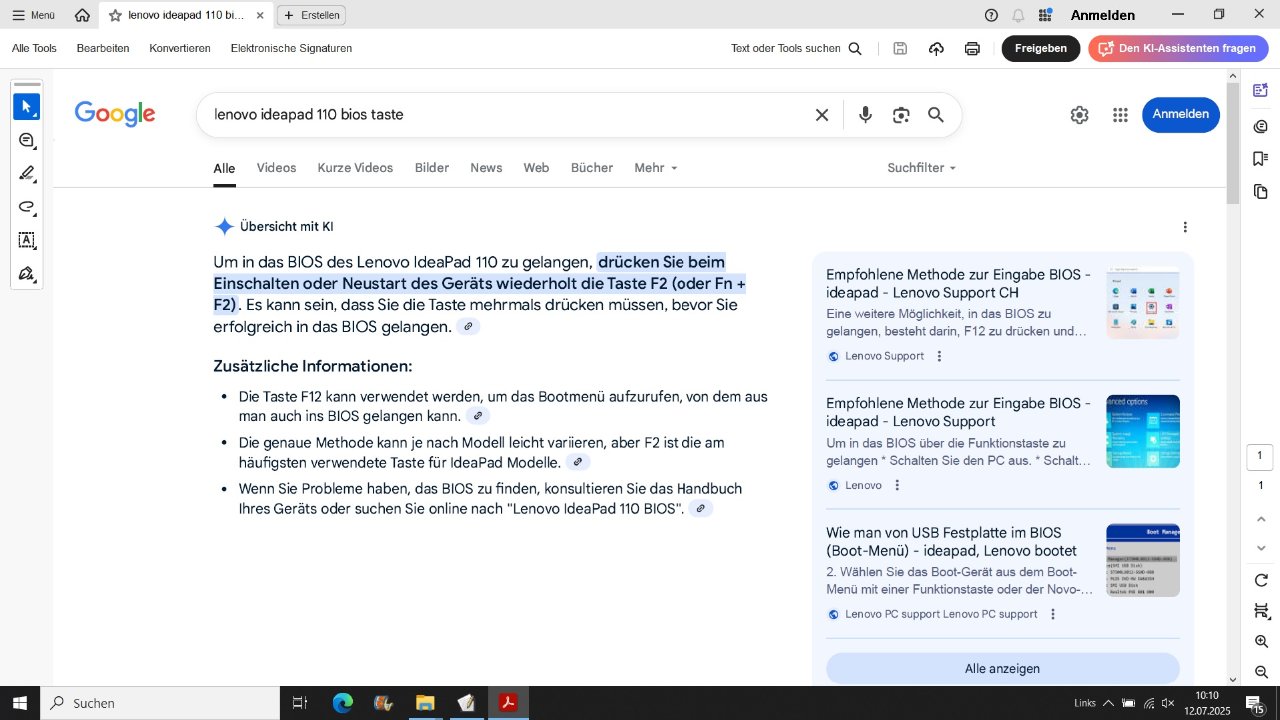Select the Videos search tab
1280x720 pixels.
click(x=276, y=168)
